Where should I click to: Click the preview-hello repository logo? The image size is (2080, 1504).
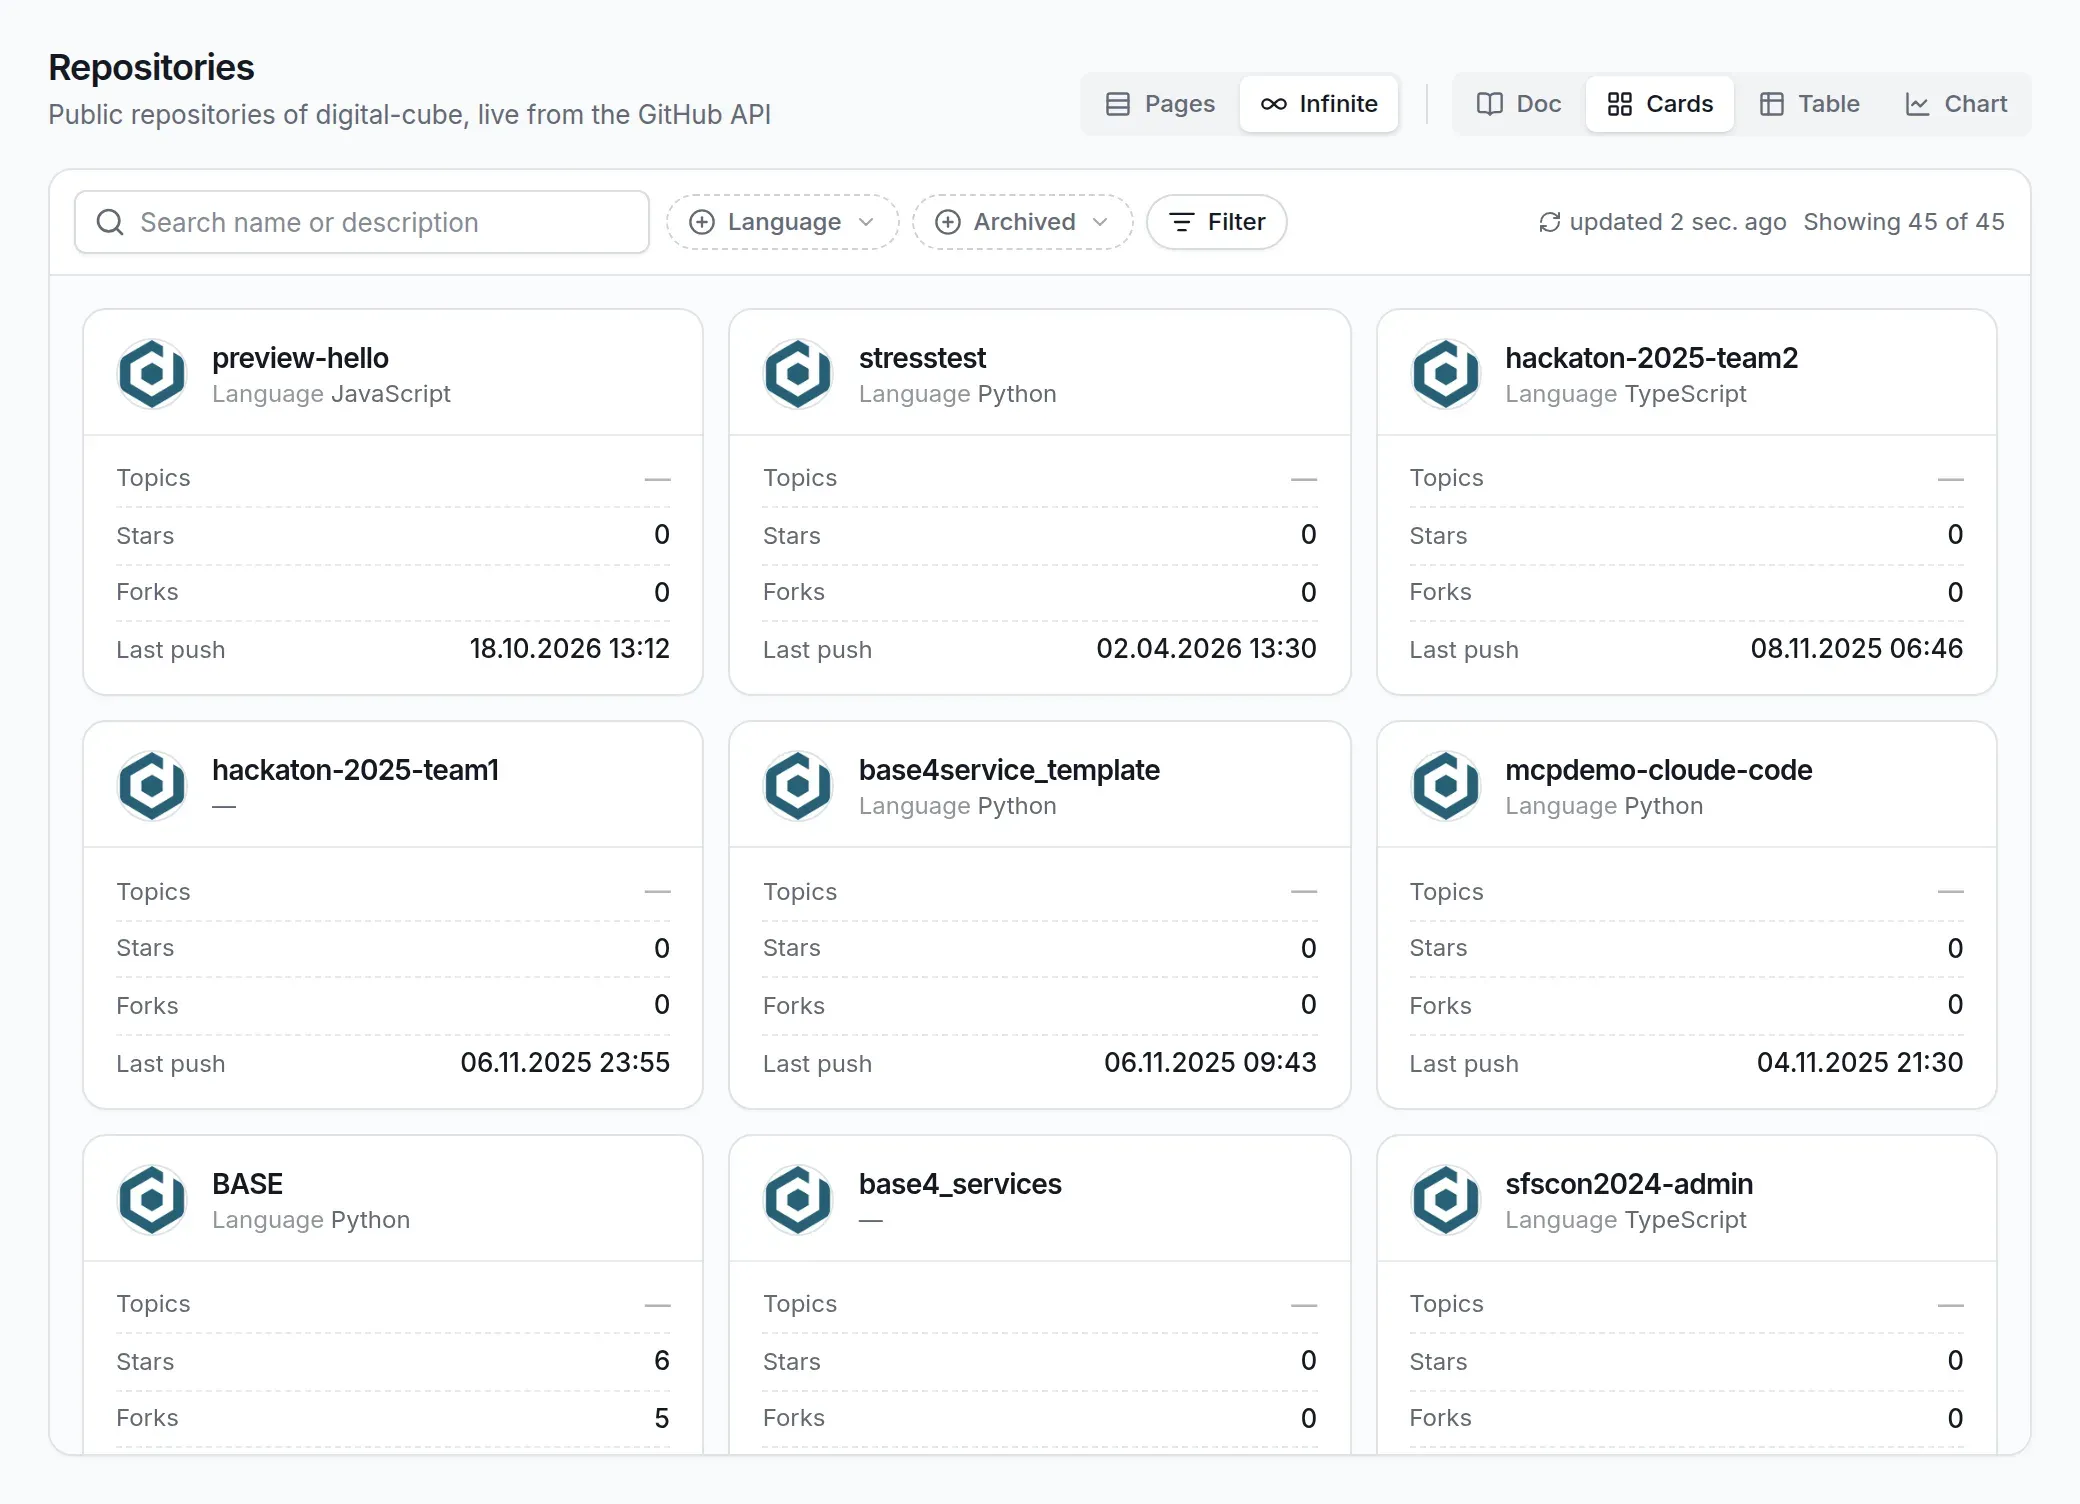click(x=152, y=374)
